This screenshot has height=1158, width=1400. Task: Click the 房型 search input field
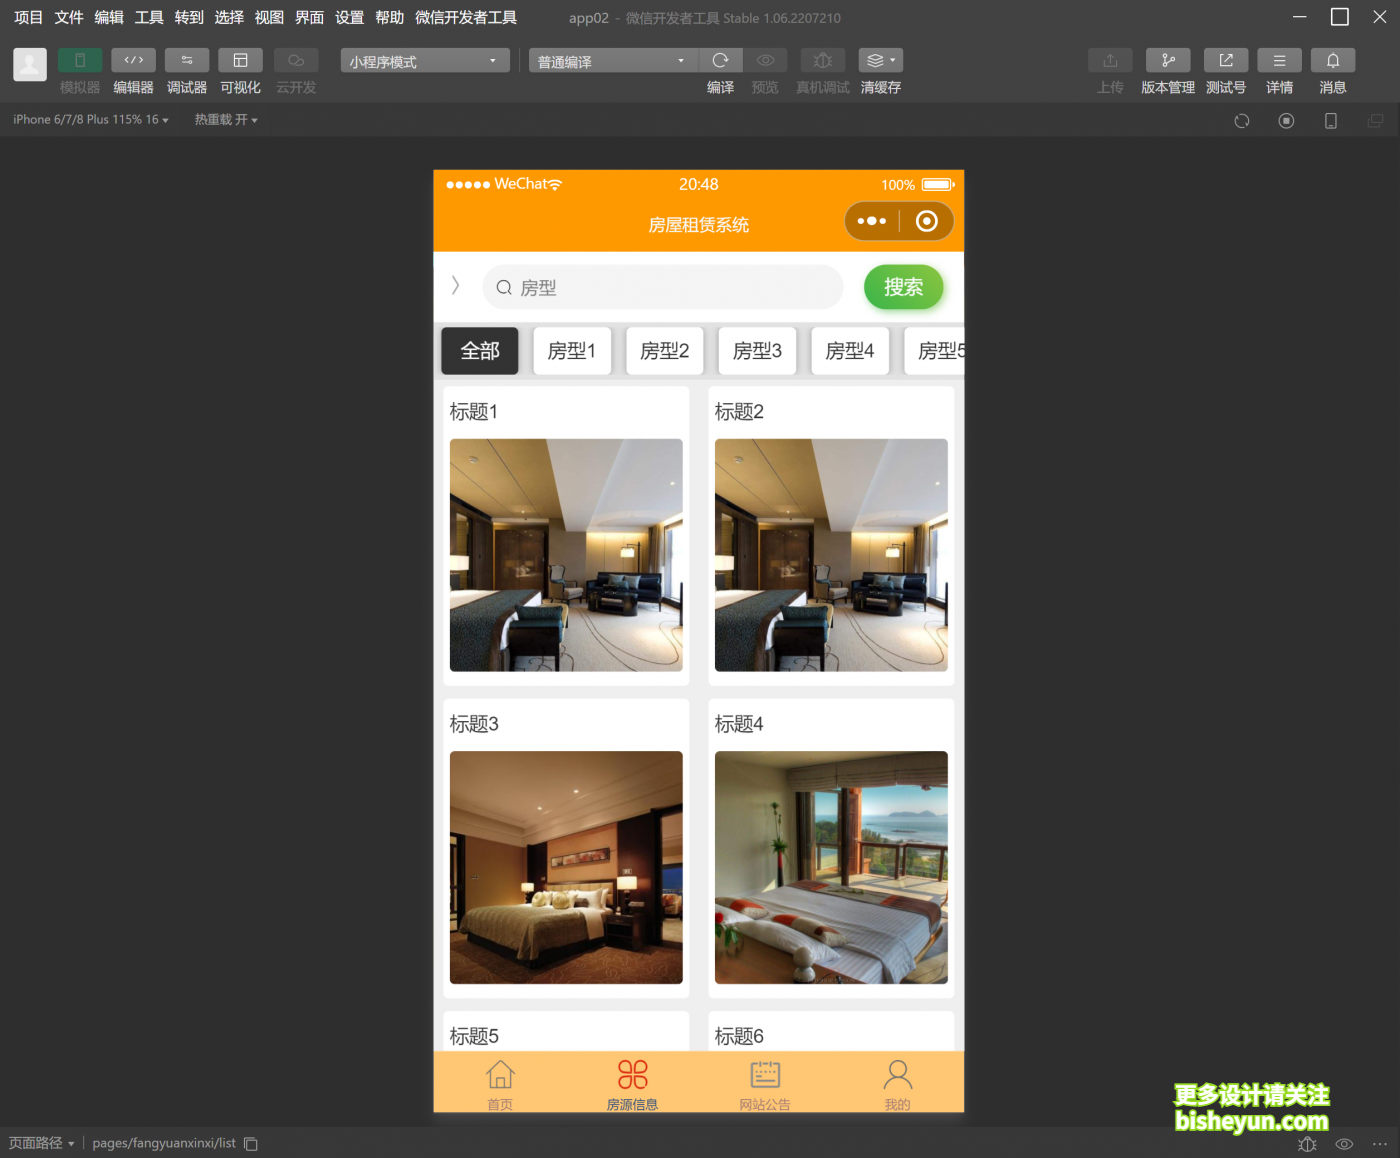coord(663,287)
